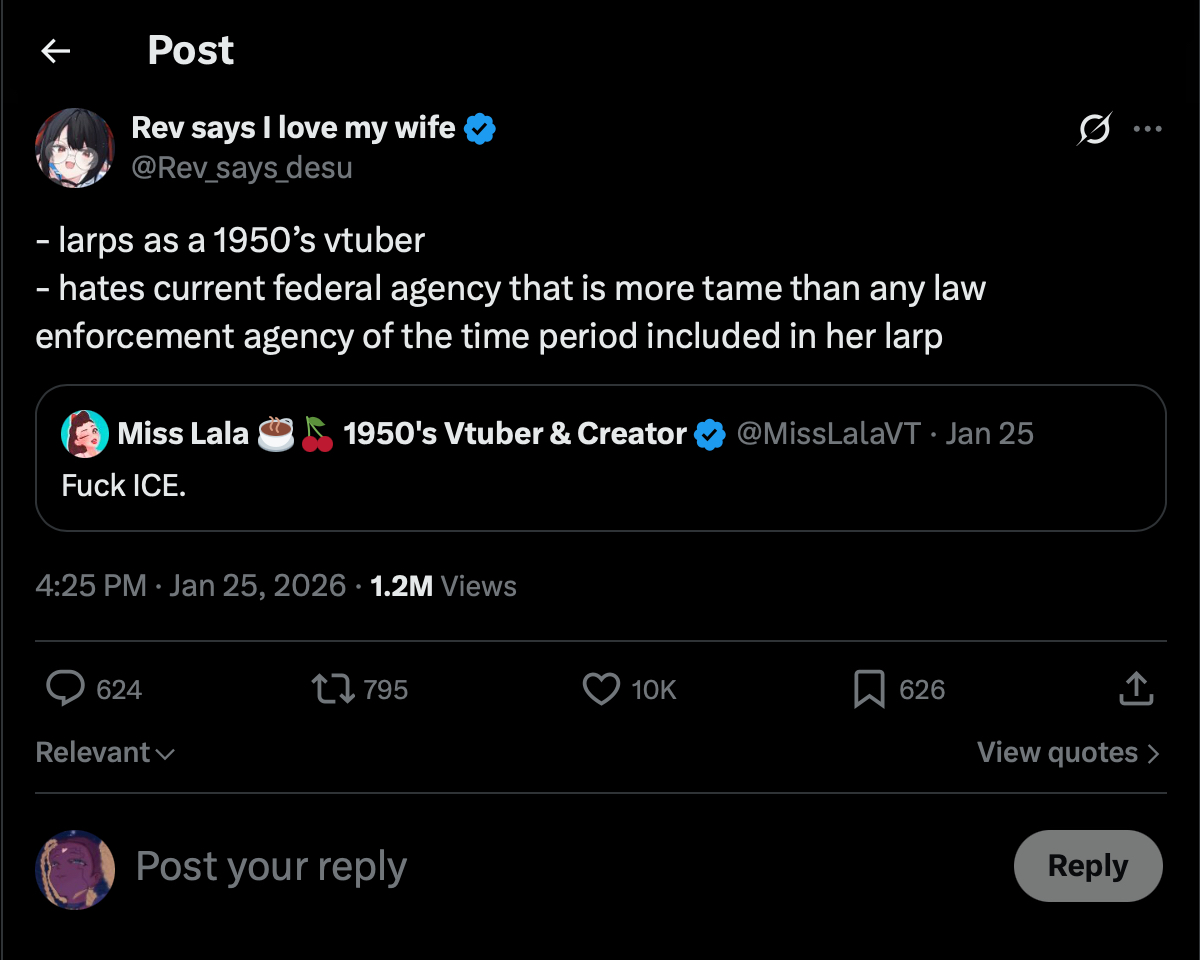
Task: Open Rev's profile avatar
Action: click(75, 148)
